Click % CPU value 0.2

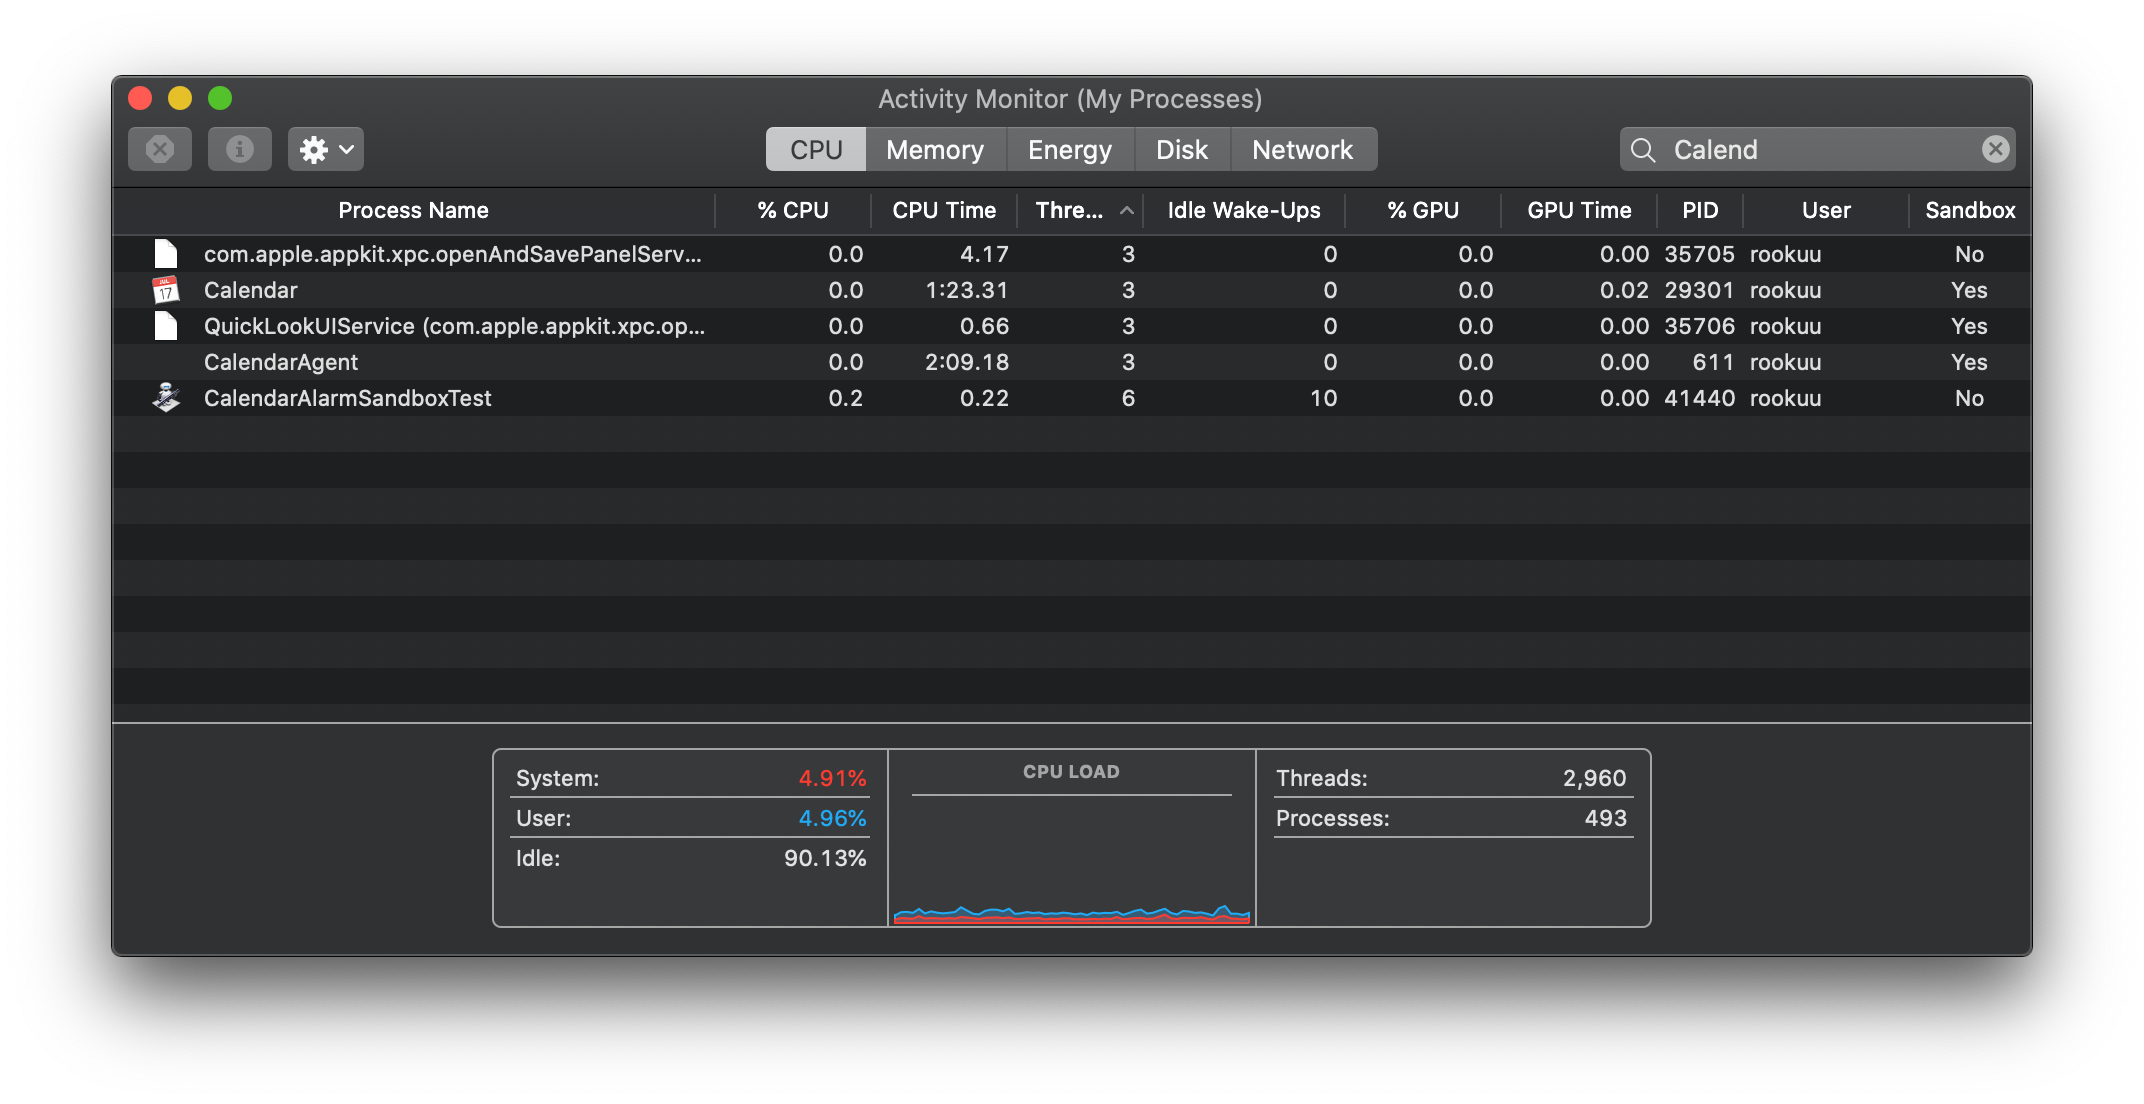846,398
